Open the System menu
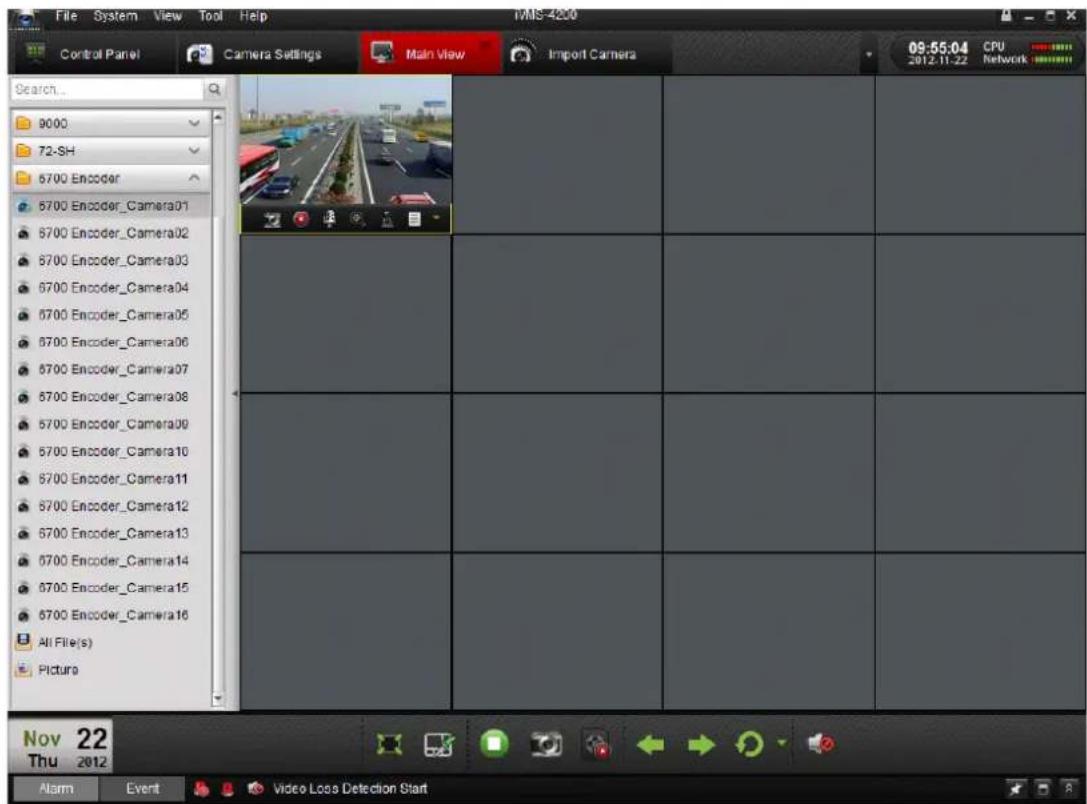Viewport: 1087px width, 804px height. coord(116,15)
